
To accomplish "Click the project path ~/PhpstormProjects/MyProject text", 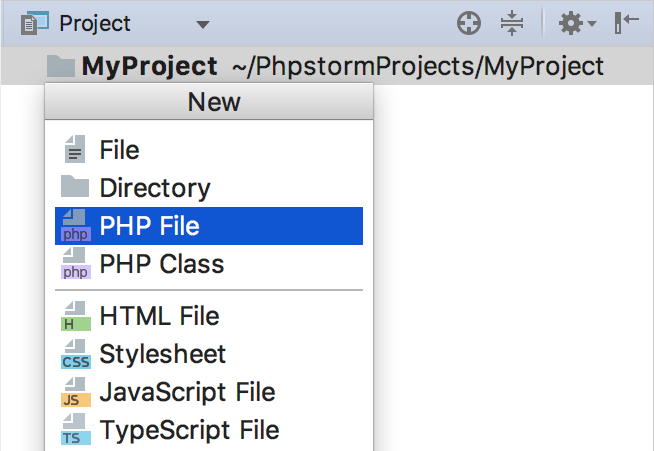I will tap(418, 66).
